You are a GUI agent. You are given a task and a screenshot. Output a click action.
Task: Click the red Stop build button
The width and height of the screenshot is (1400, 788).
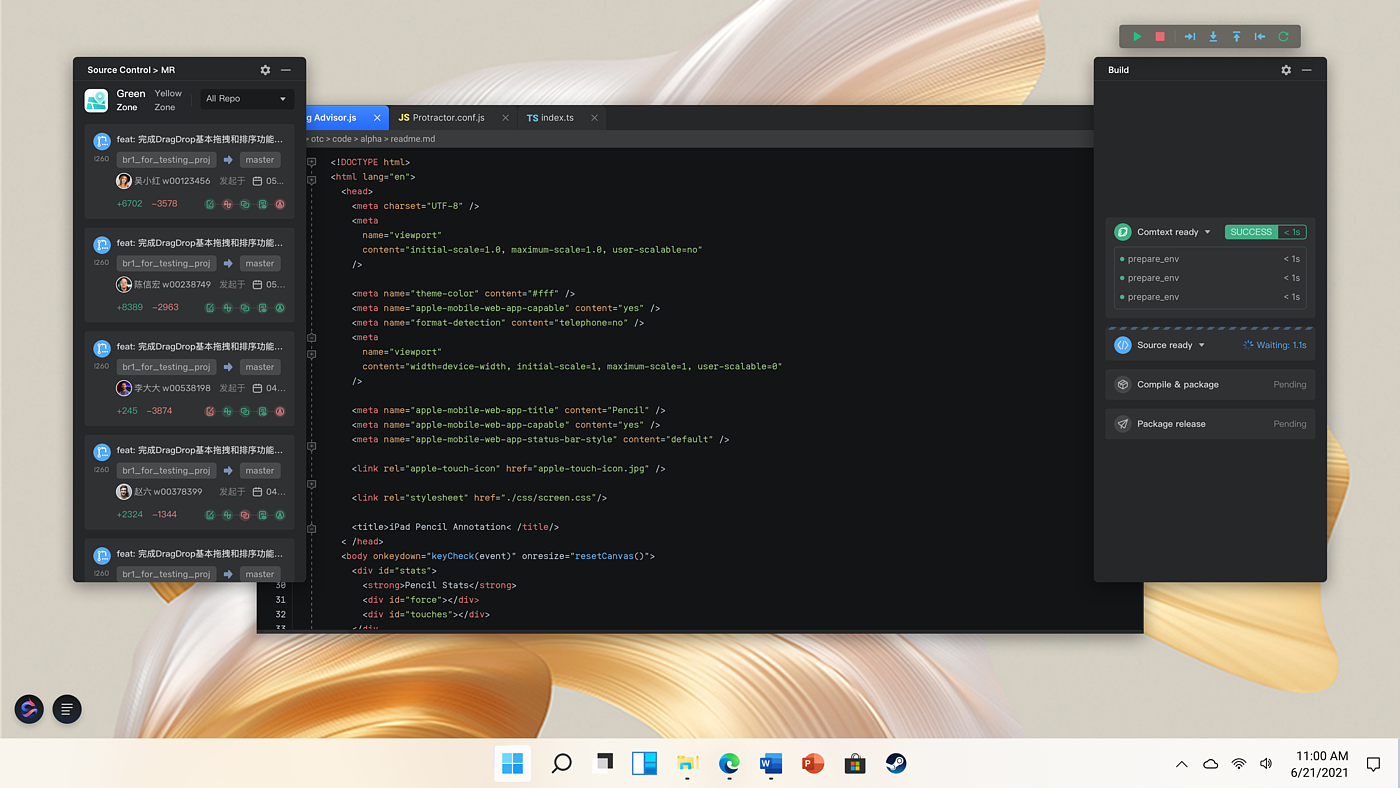click(1160, 37)
